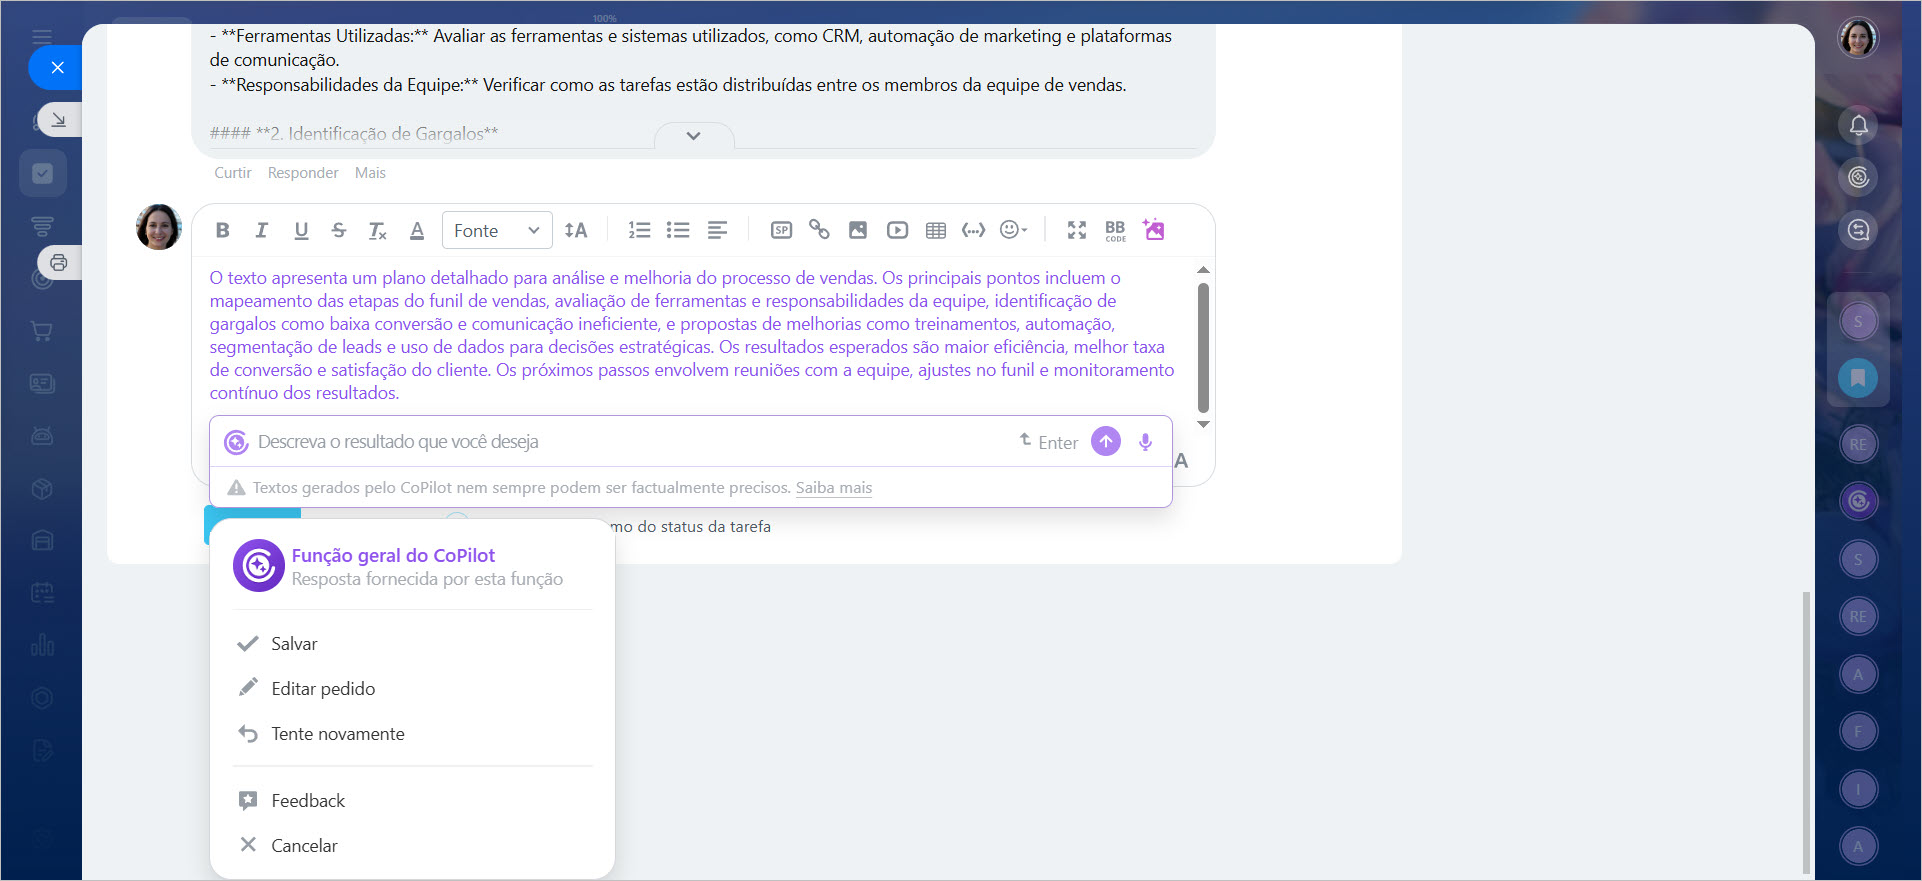1922x881 pixels.
Task: Click Responder under the comment
Action: (x=303, y=173)
